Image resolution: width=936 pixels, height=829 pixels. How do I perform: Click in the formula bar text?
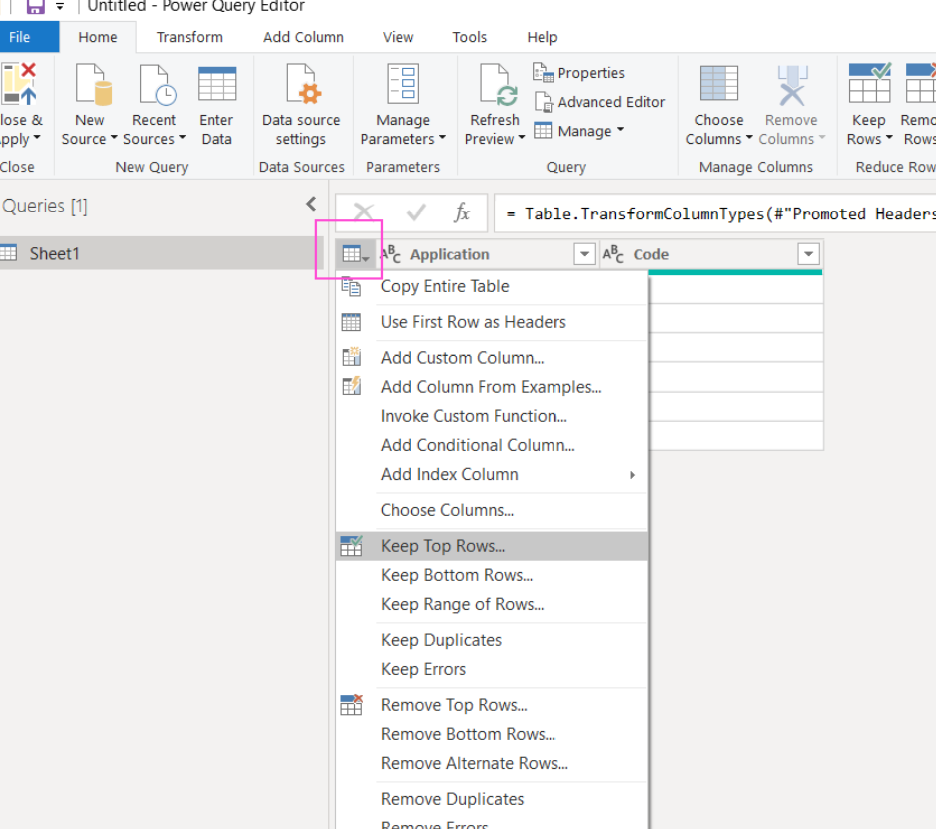point(715,213)
